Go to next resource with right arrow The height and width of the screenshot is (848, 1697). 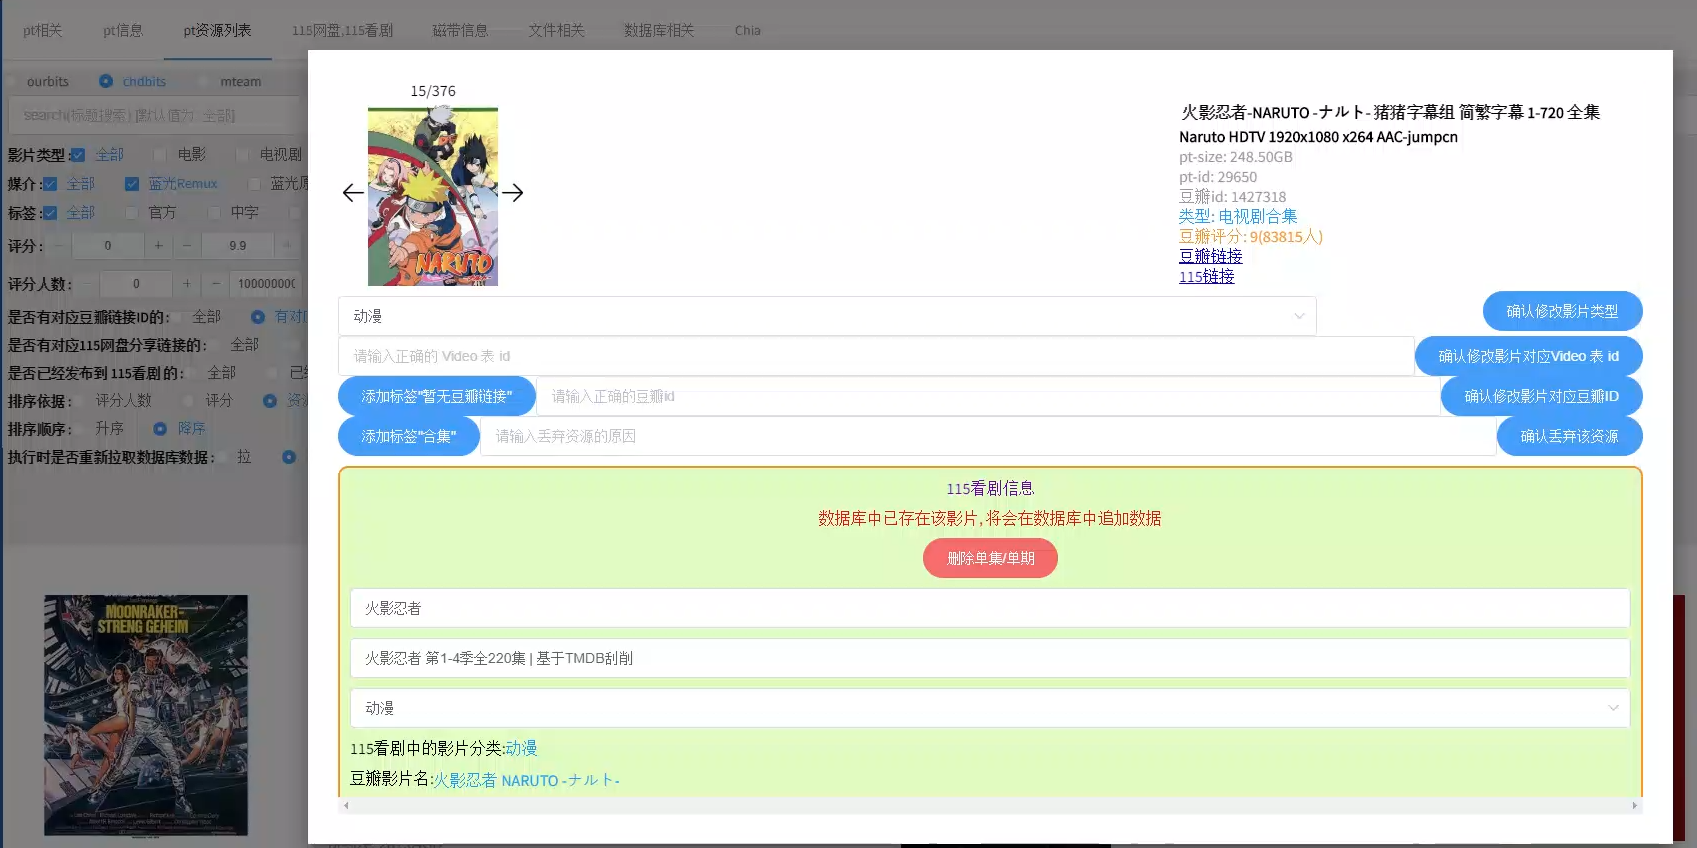click(513, 193)
